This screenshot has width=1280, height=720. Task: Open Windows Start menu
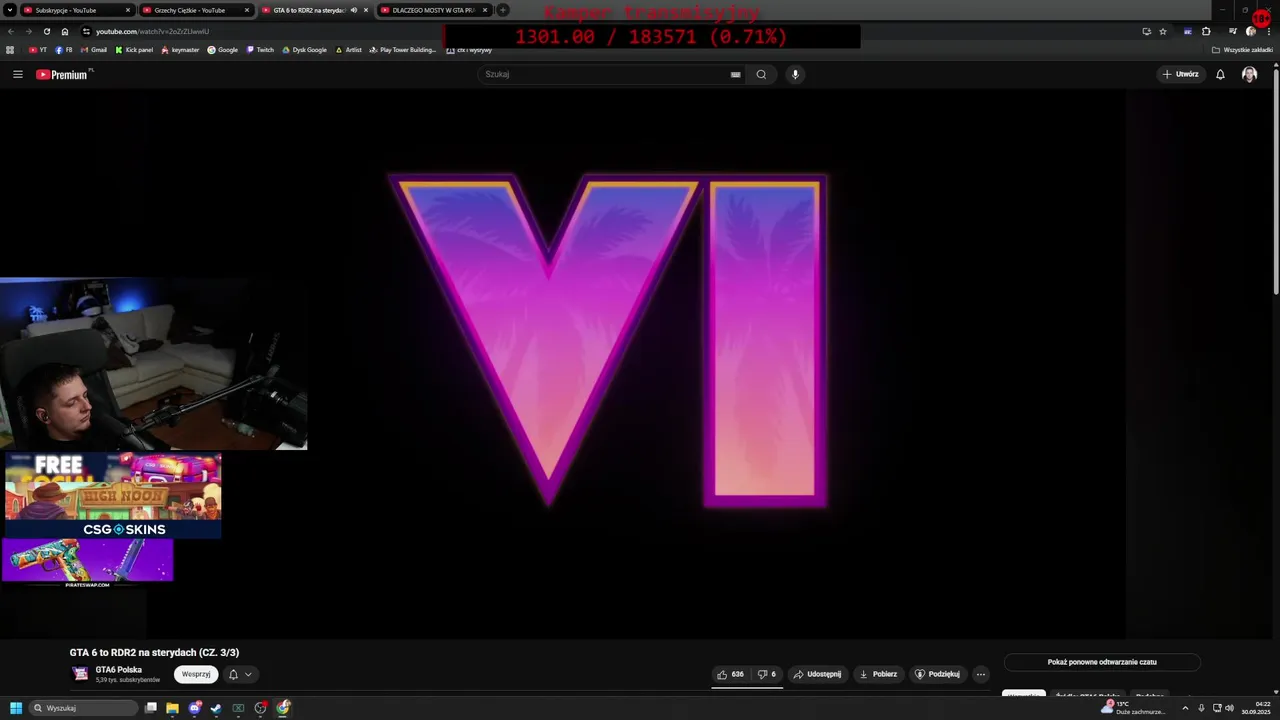click(x=16, y=708)
